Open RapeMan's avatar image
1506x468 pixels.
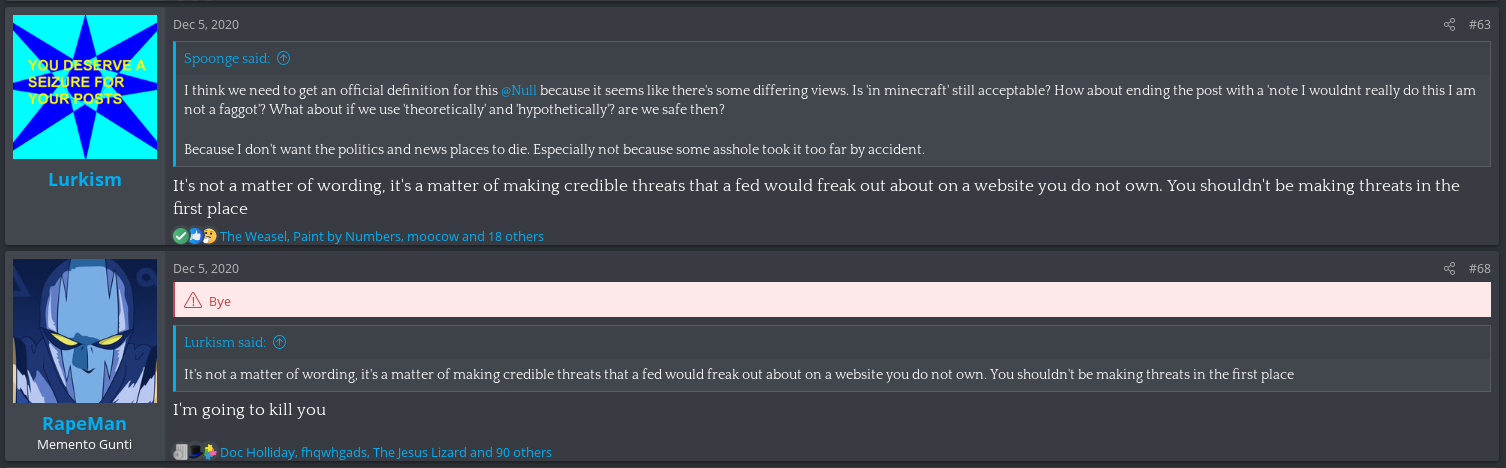click(85, 331)
